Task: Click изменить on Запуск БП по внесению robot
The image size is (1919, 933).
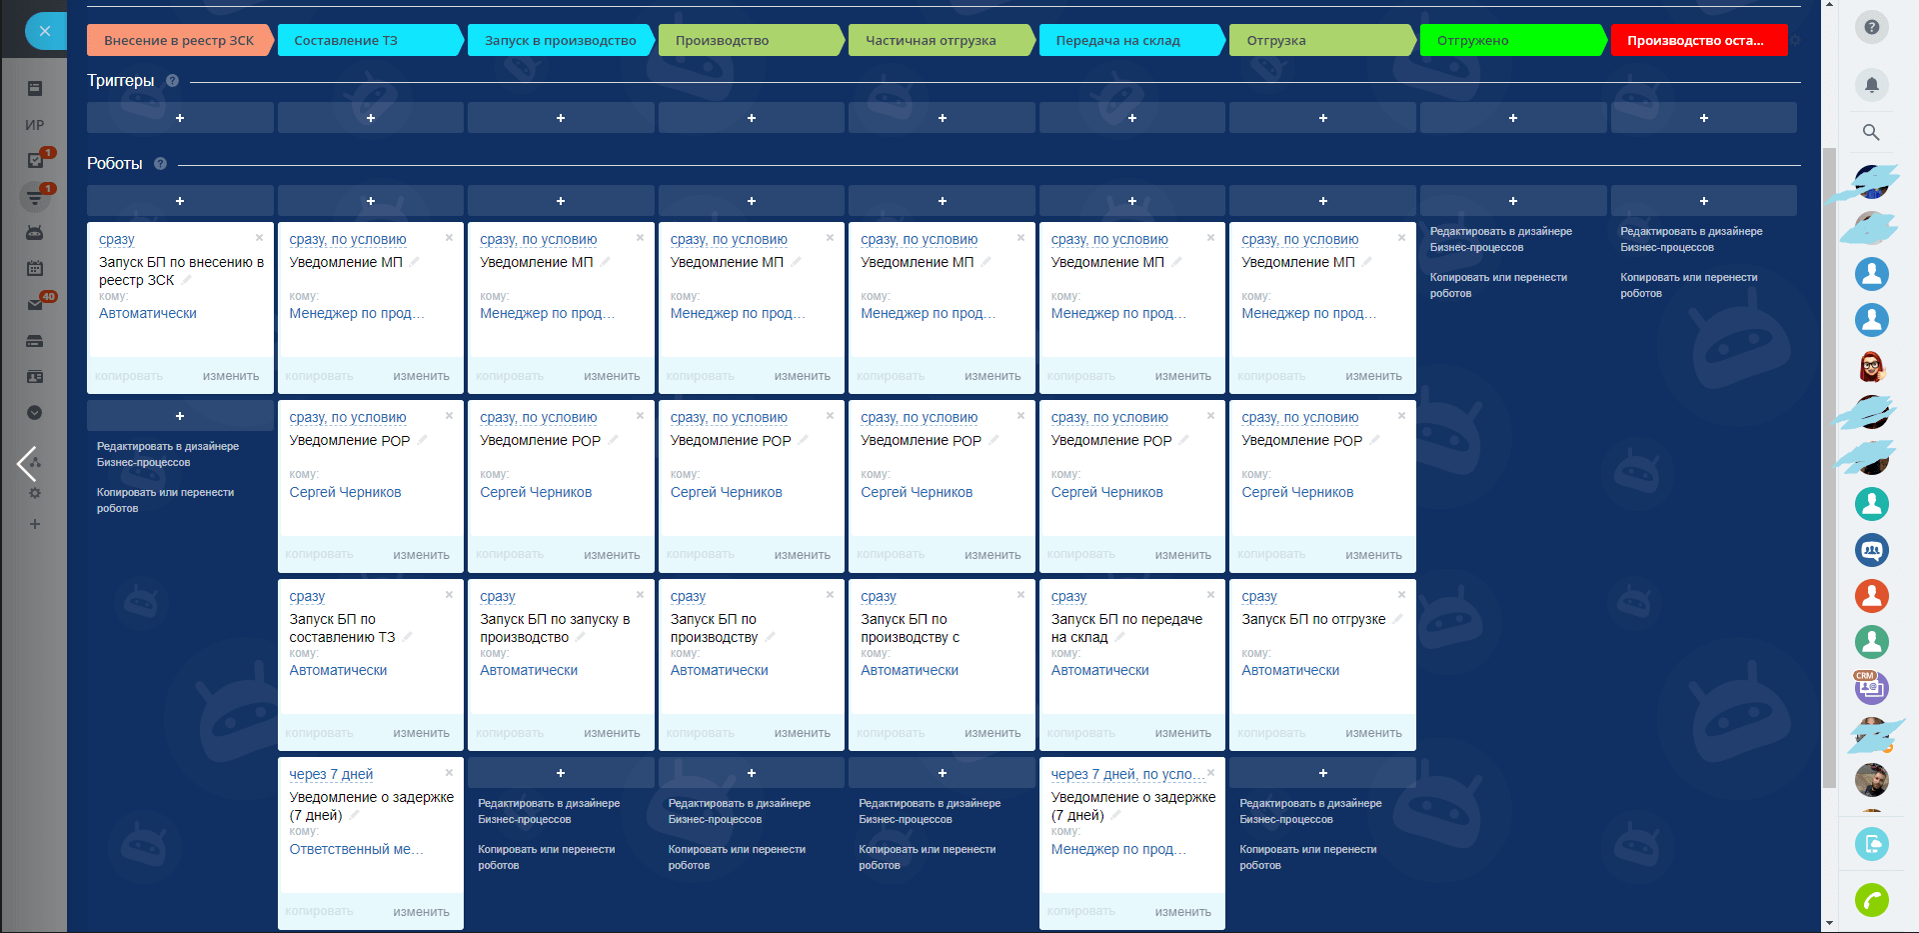Action: pyautogui.click(x=230, y=376)
